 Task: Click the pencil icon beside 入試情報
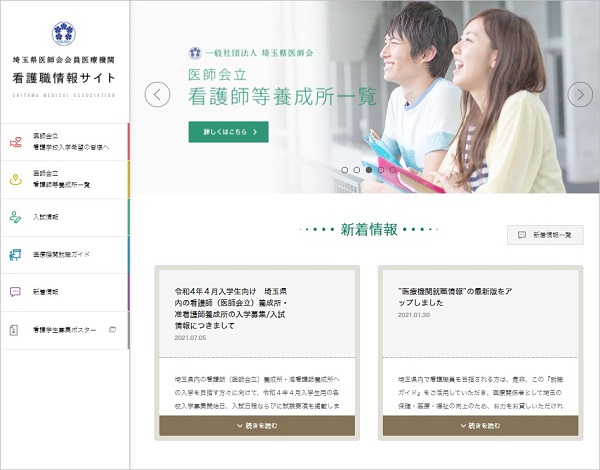[x=14, y=216]
